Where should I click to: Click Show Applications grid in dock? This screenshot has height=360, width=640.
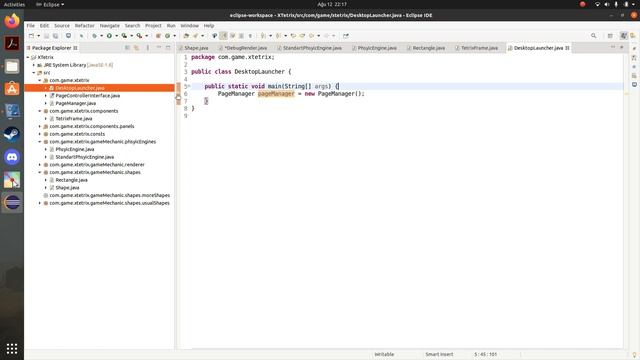pos(12,349)
